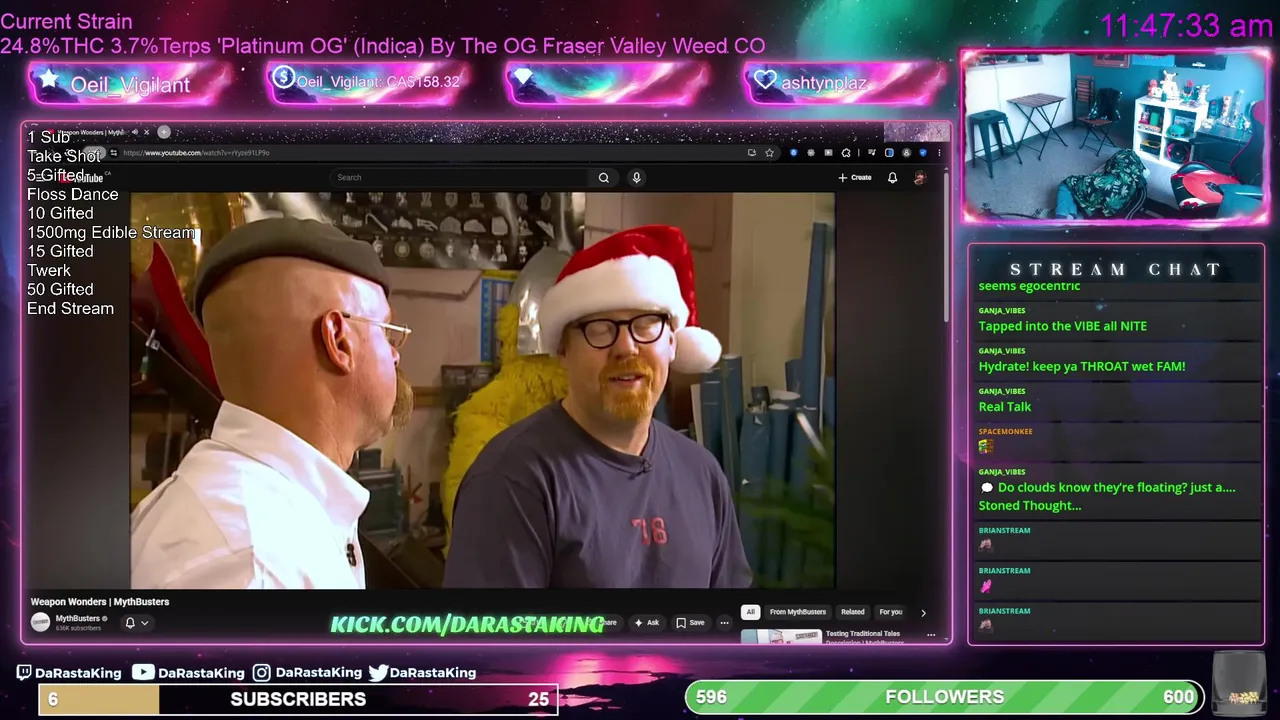This screenshot has height=720, width=1280.
Task: Open the YouTube Create menu
Action: pos(855,177)
